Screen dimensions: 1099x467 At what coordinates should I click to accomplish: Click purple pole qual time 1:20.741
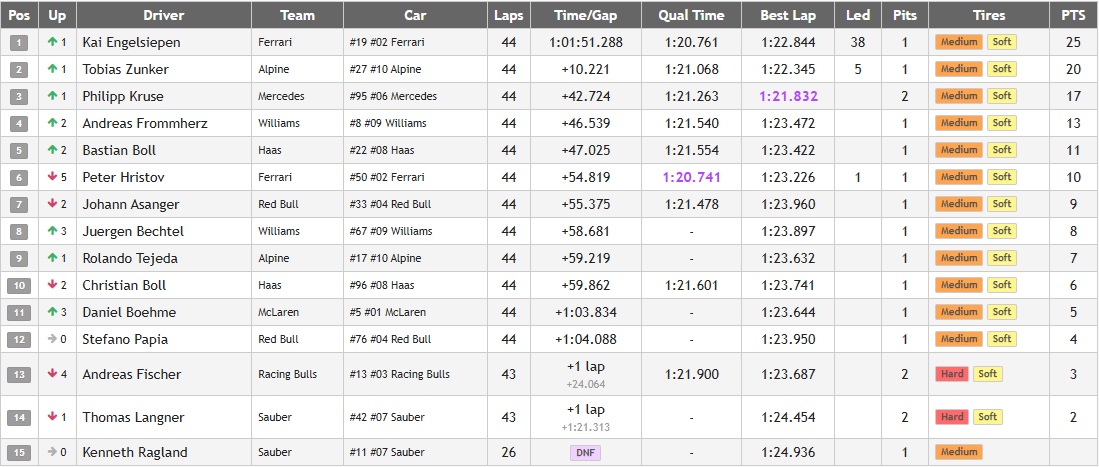691,177
